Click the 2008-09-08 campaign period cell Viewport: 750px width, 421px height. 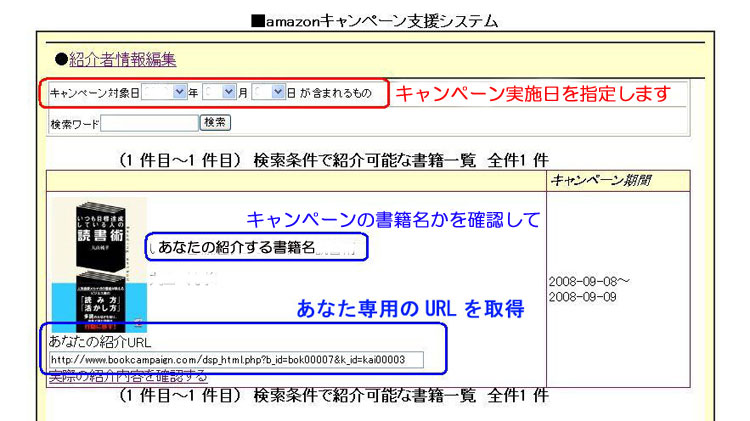[590, 289]
